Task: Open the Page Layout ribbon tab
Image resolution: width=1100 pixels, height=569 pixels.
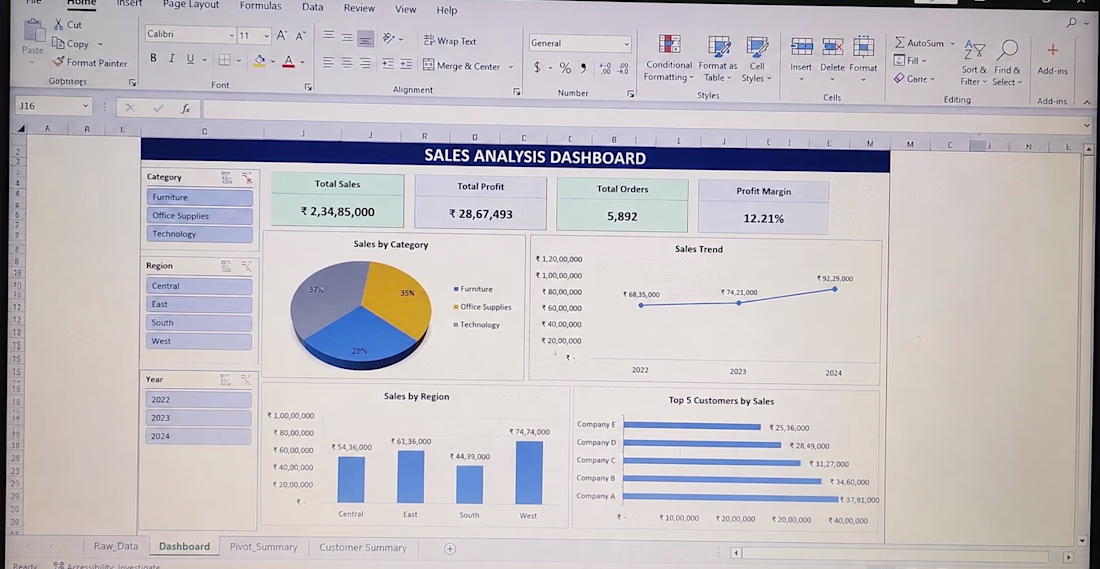Action: tap(191, 5)
